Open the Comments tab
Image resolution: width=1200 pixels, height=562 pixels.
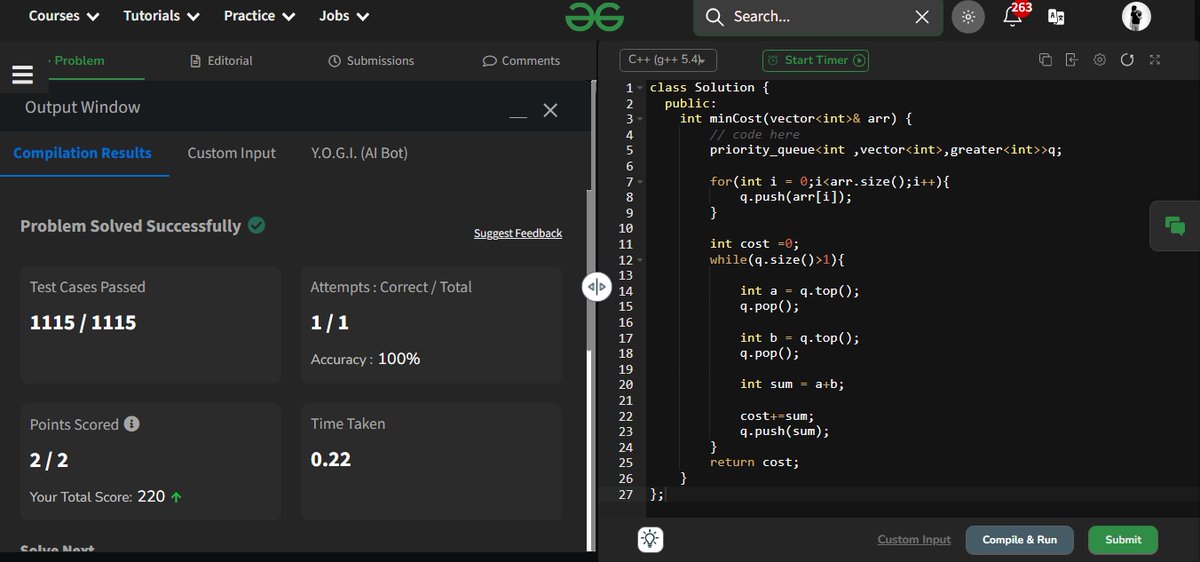coord(521,61)
